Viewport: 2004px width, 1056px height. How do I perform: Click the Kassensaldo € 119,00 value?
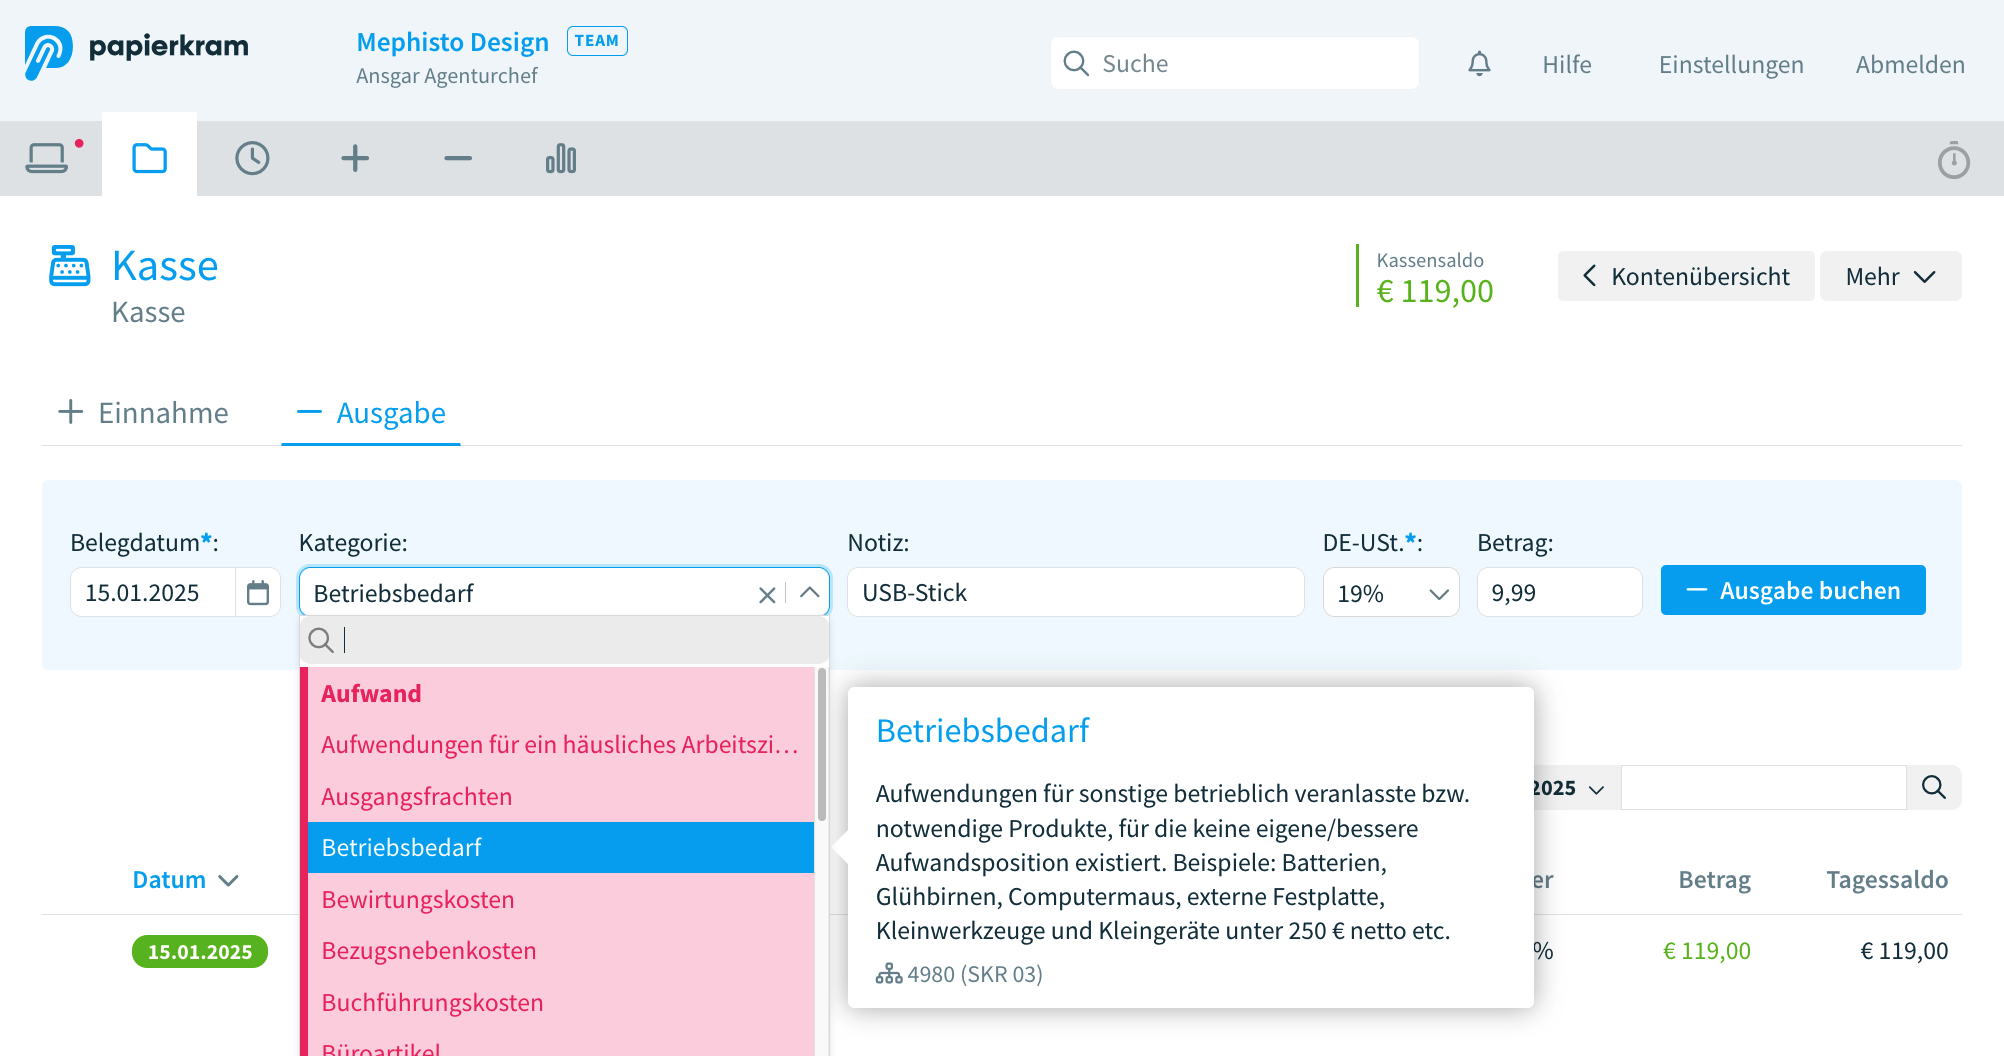click(x=1435, y=291)
